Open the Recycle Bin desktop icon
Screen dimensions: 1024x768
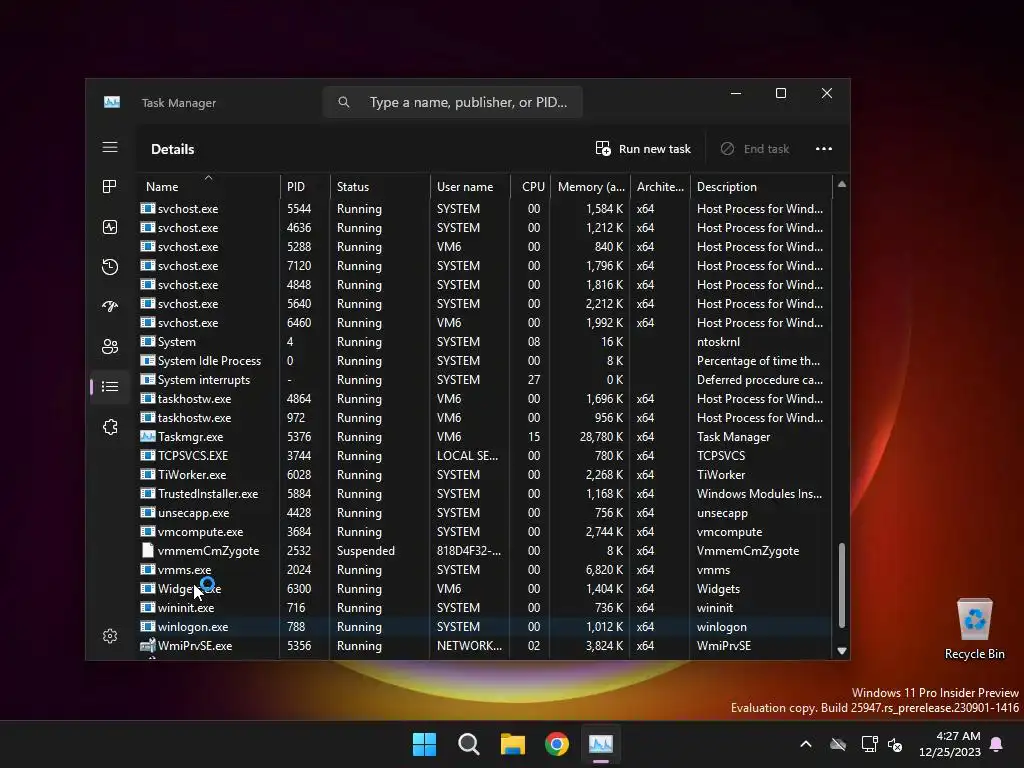974,629
